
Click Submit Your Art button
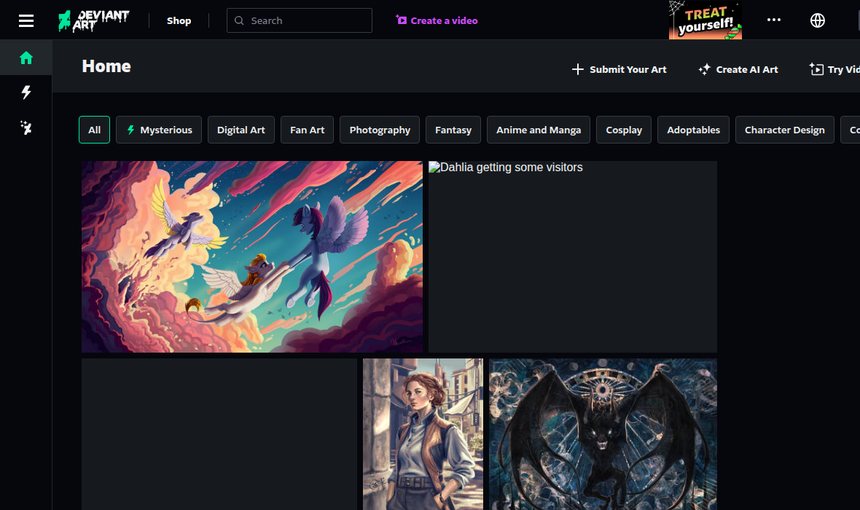[619, 70]
